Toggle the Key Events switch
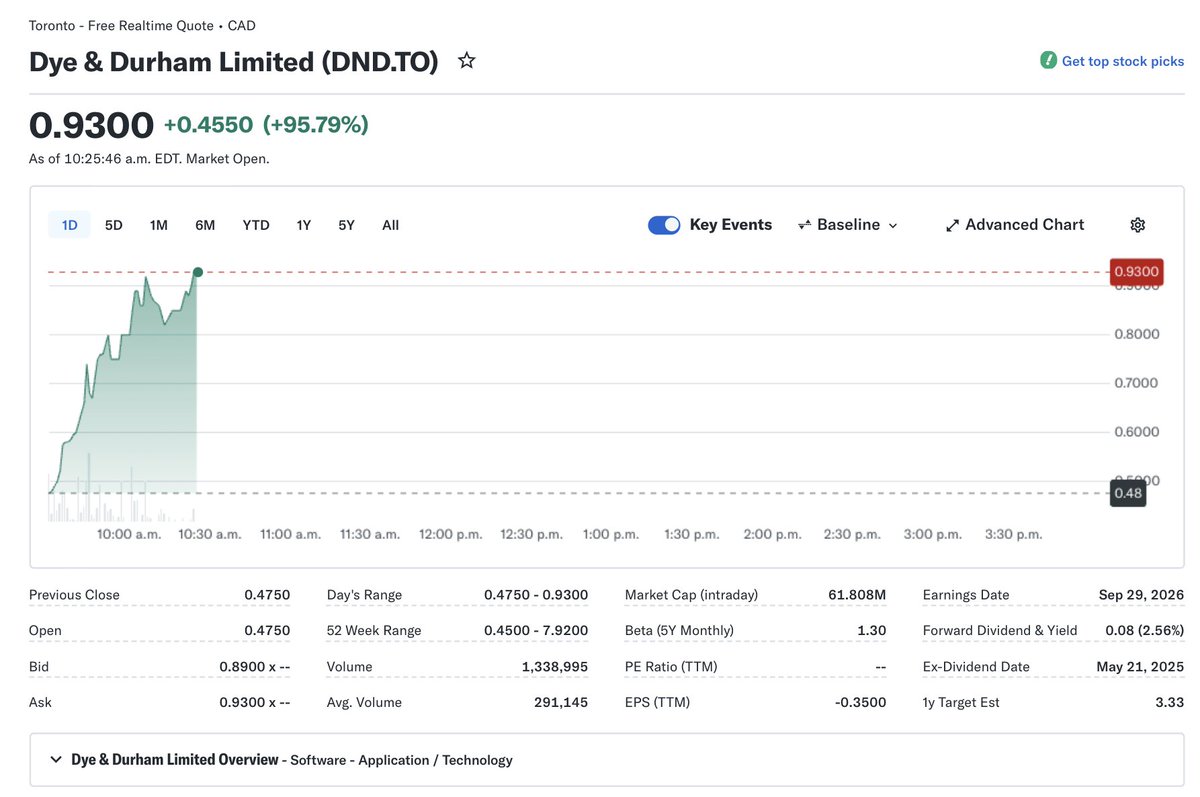Viewport: 1200px width, 797px height. [x=664, y=225]
